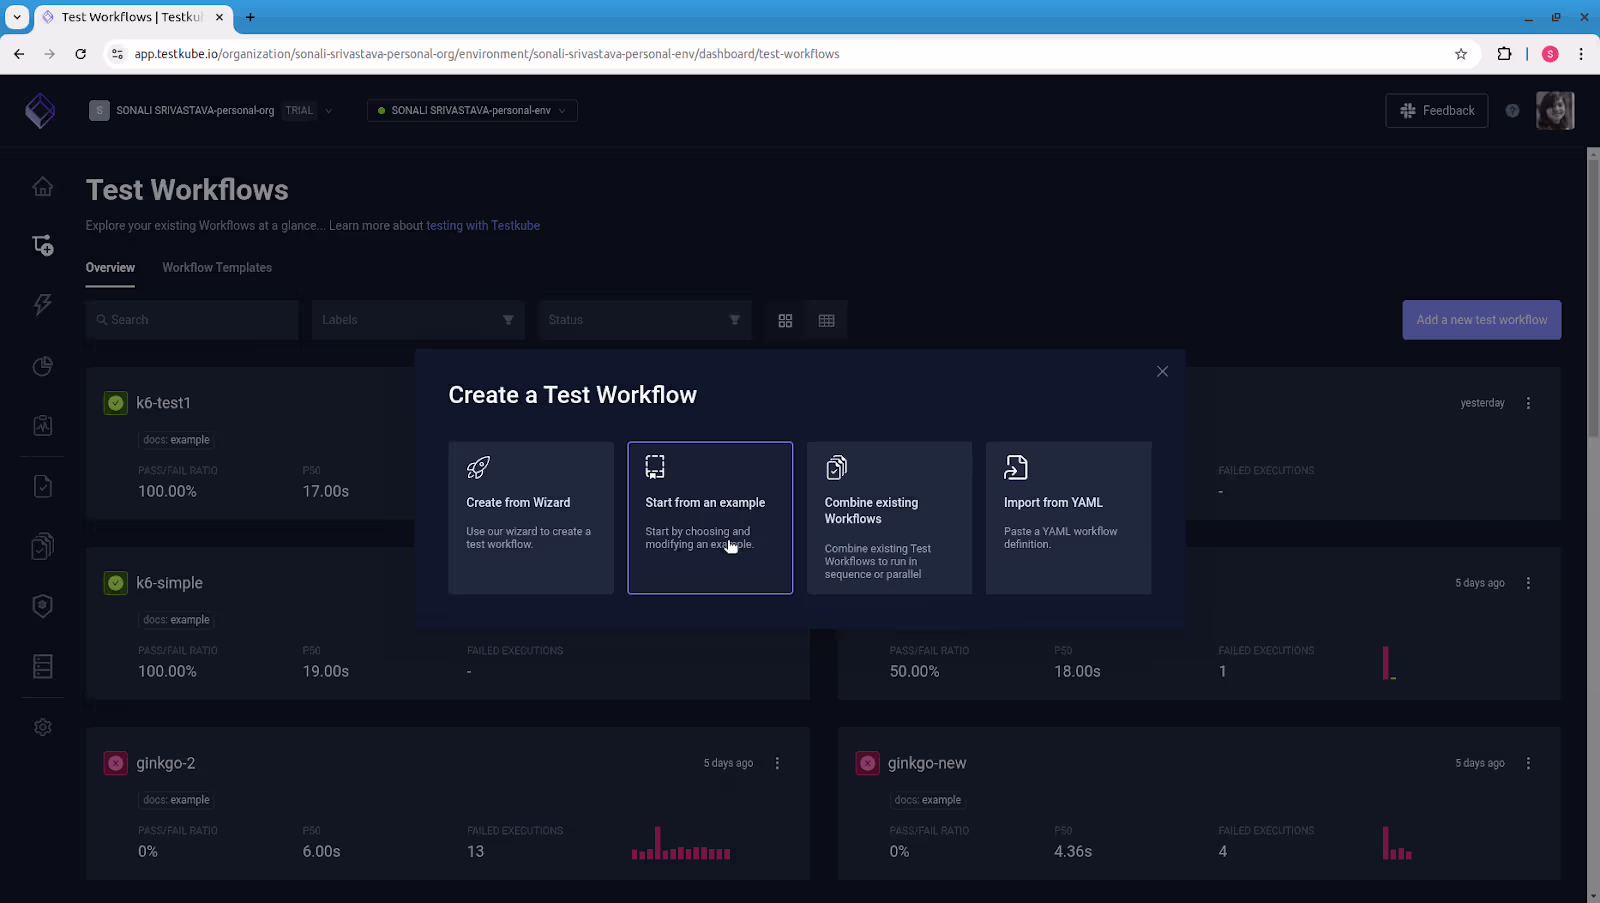This screenshot has width=1600, height=903.
Task: Click the Testkube logo icon
Action: pyautogui.click(x=40, y=111)
